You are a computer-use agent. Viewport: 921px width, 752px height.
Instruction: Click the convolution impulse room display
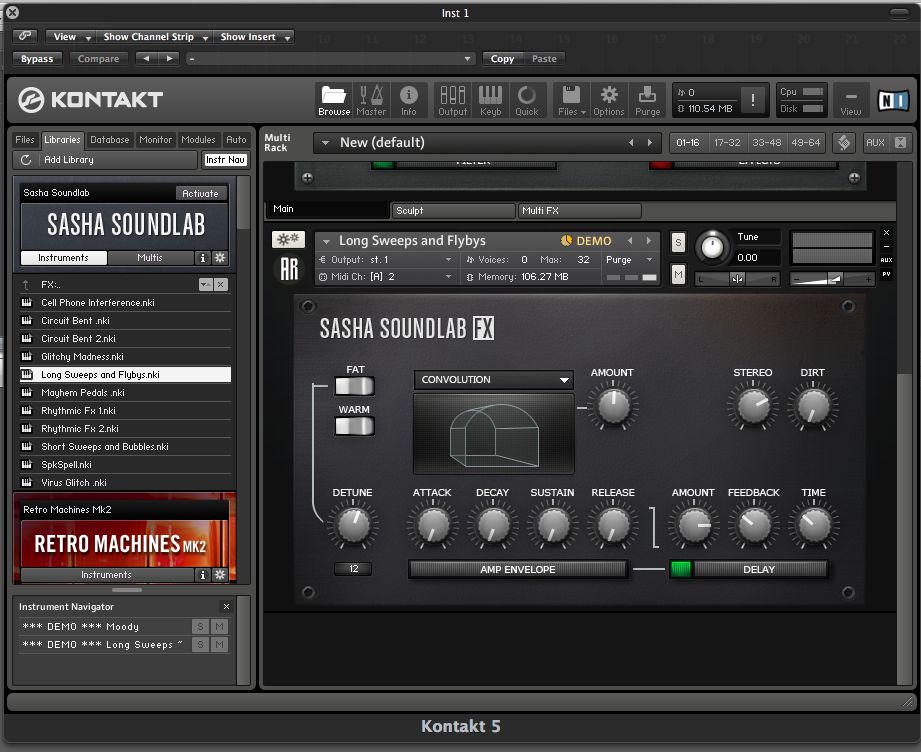click(493, 434)
